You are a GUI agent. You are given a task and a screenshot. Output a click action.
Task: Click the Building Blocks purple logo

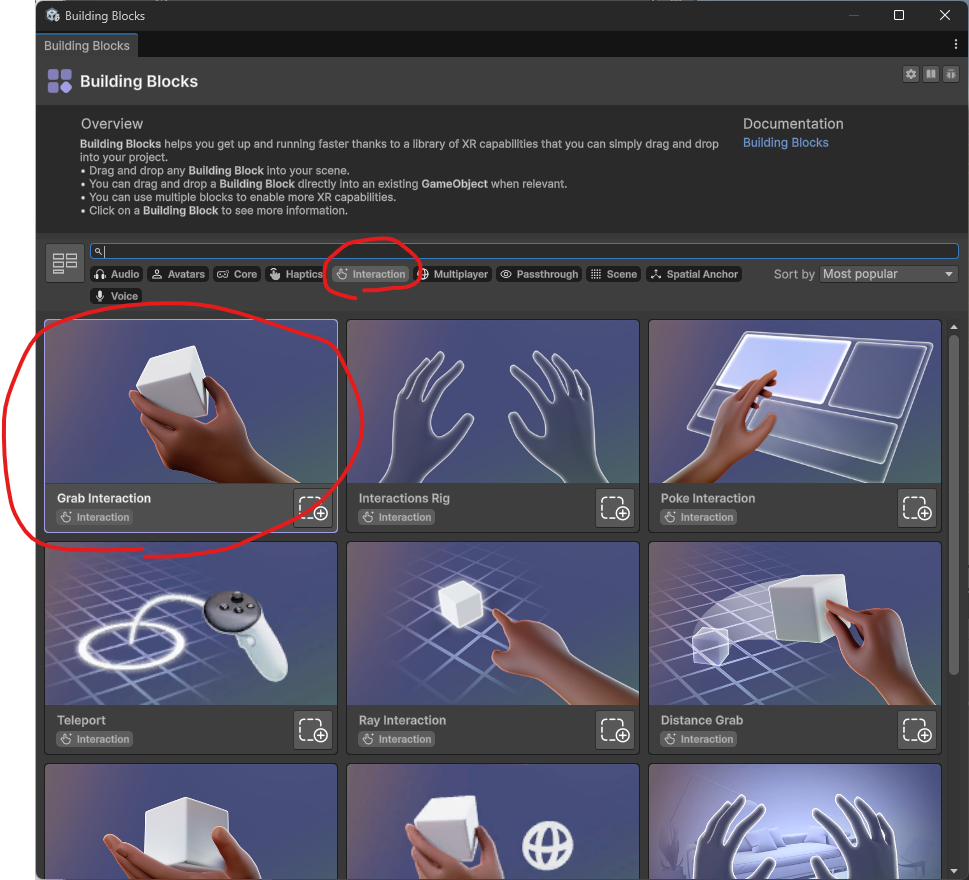(60, 81)
